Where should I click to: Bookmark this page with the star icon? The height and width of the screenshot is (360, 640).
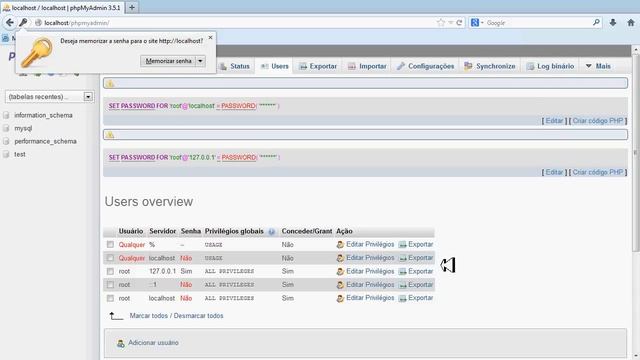(441, 23)
